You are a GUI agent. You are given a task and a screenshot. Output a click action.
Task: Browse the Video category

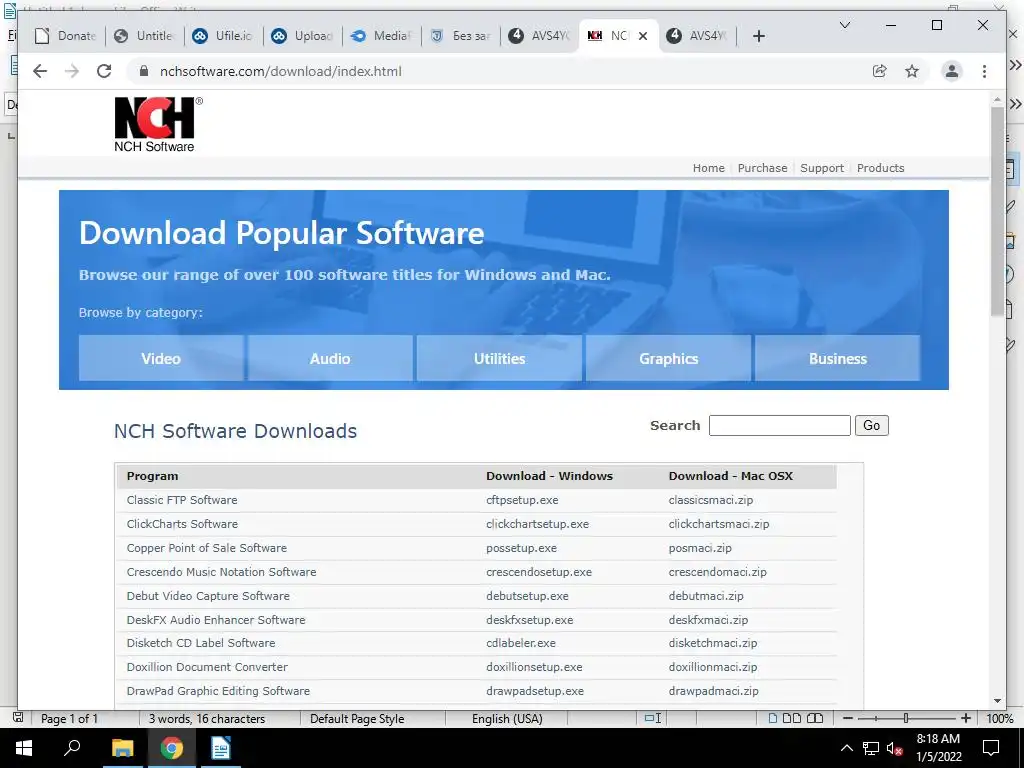[x=161, y=358]
